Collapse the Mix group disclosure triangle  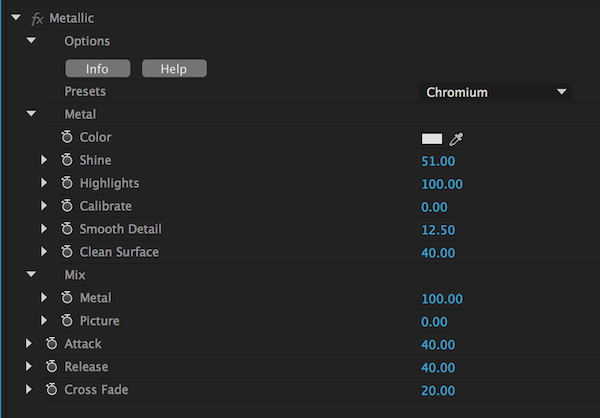31,275
